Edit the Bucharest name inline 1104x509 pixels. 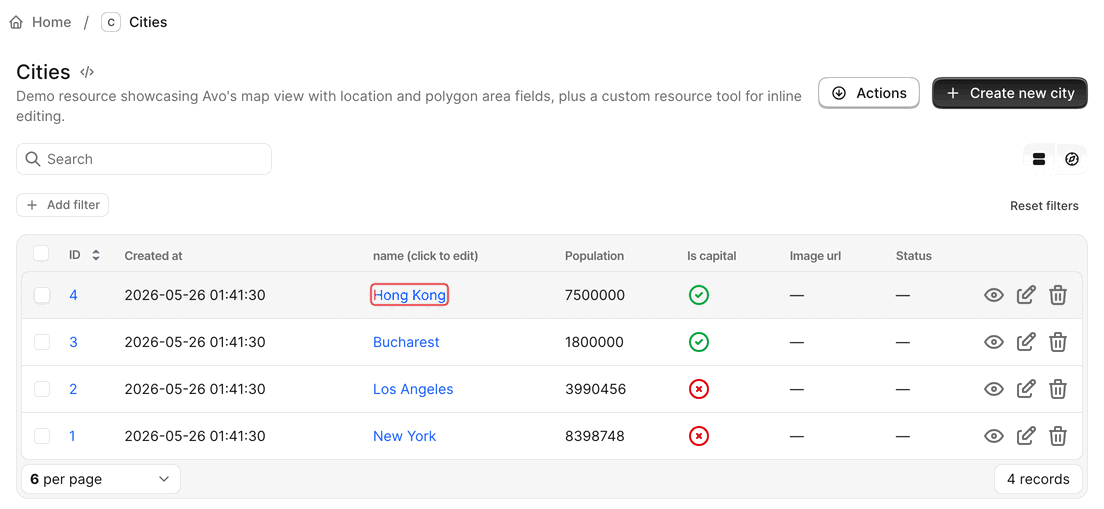click(406, 342)
